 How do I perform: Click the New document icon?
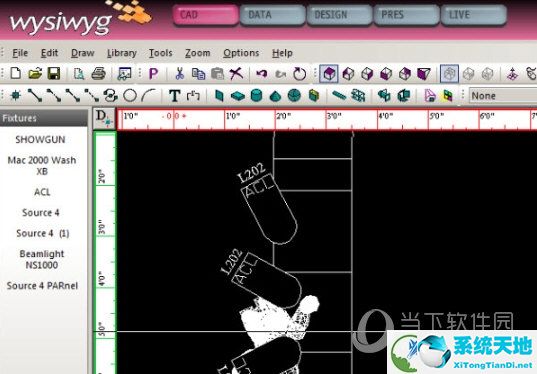point(16,73)
